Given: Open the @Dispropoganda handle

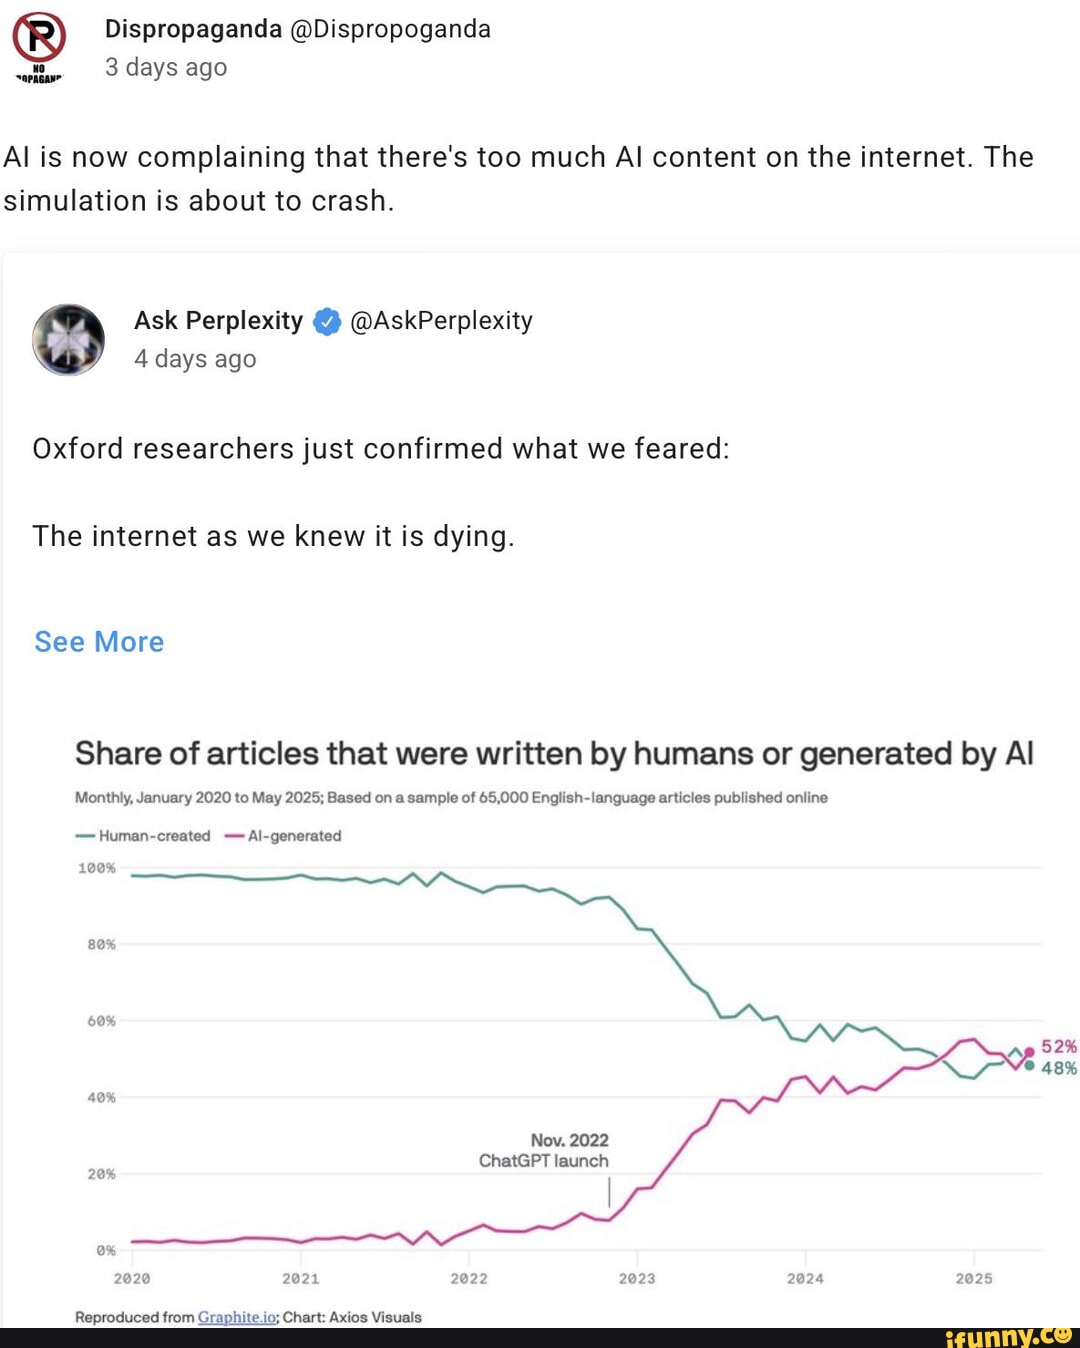Looking at the screenshot, I should pyautogui.click(x=390, y=29).
